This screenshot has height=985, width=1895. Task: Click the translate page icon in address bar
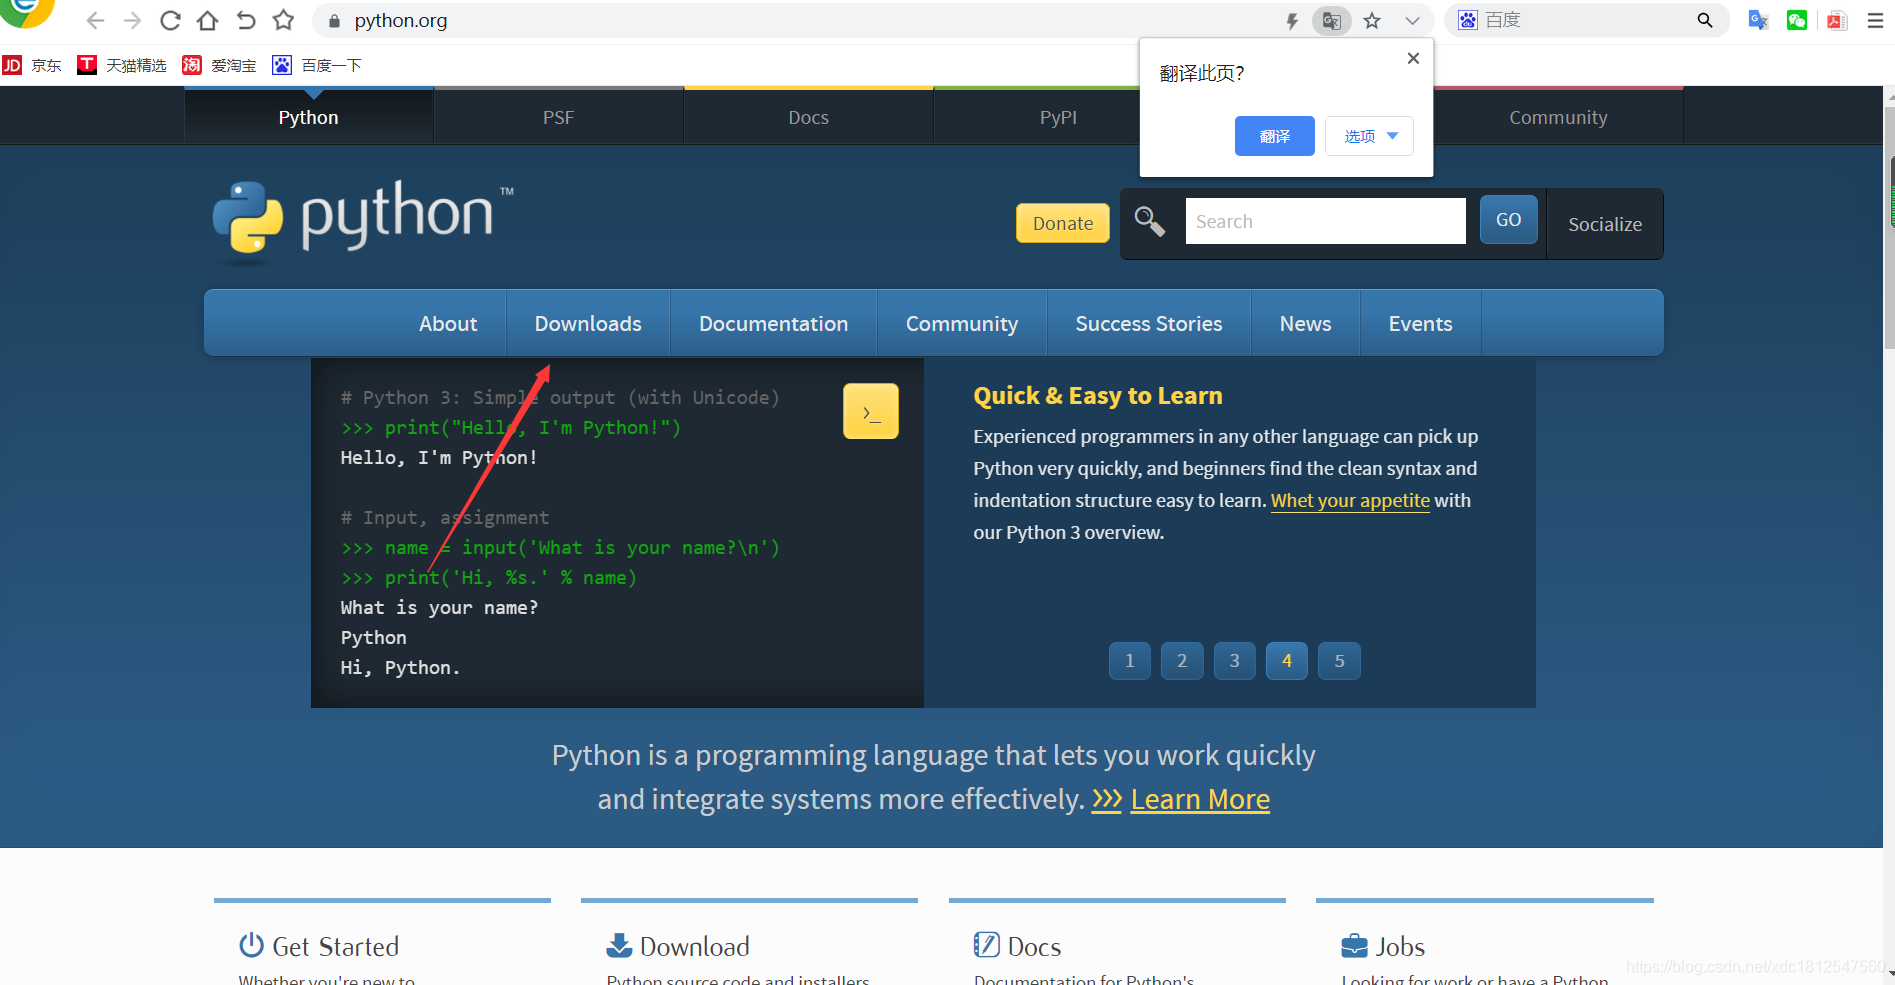1331,20
